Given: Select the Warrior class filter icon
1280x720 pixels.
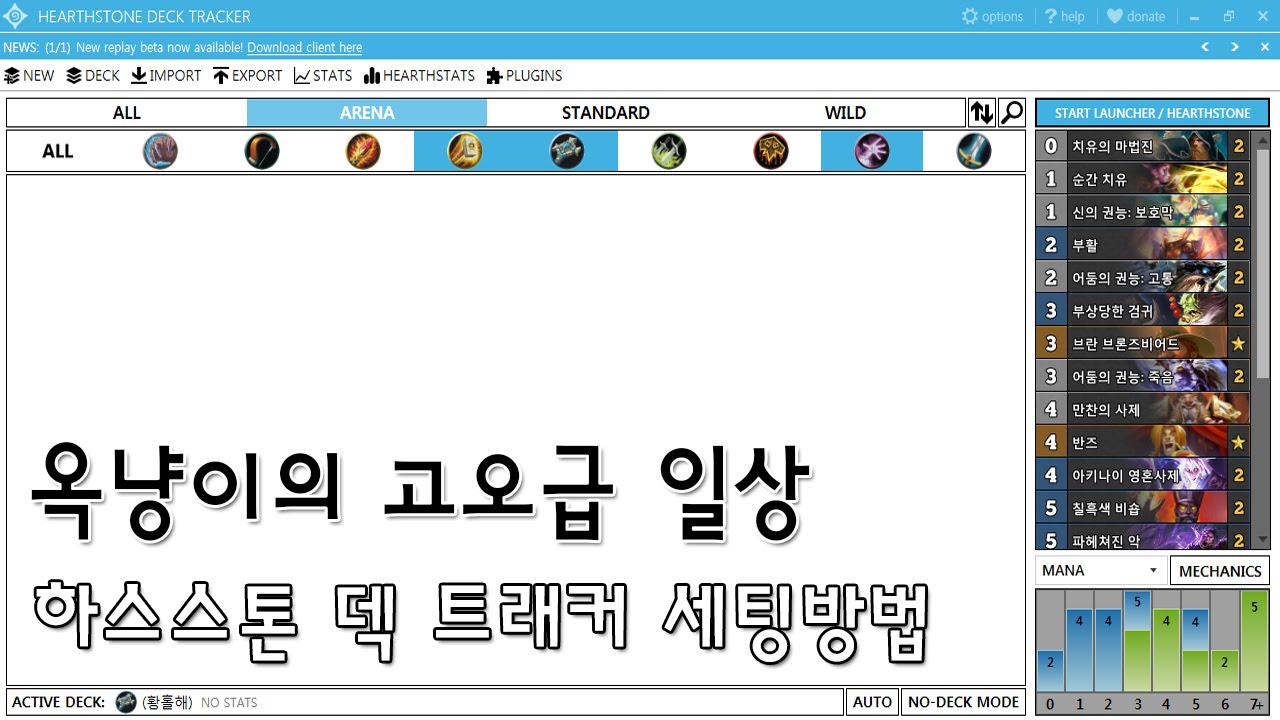Looking at the screenshot, I should click(x=974, y=151).
